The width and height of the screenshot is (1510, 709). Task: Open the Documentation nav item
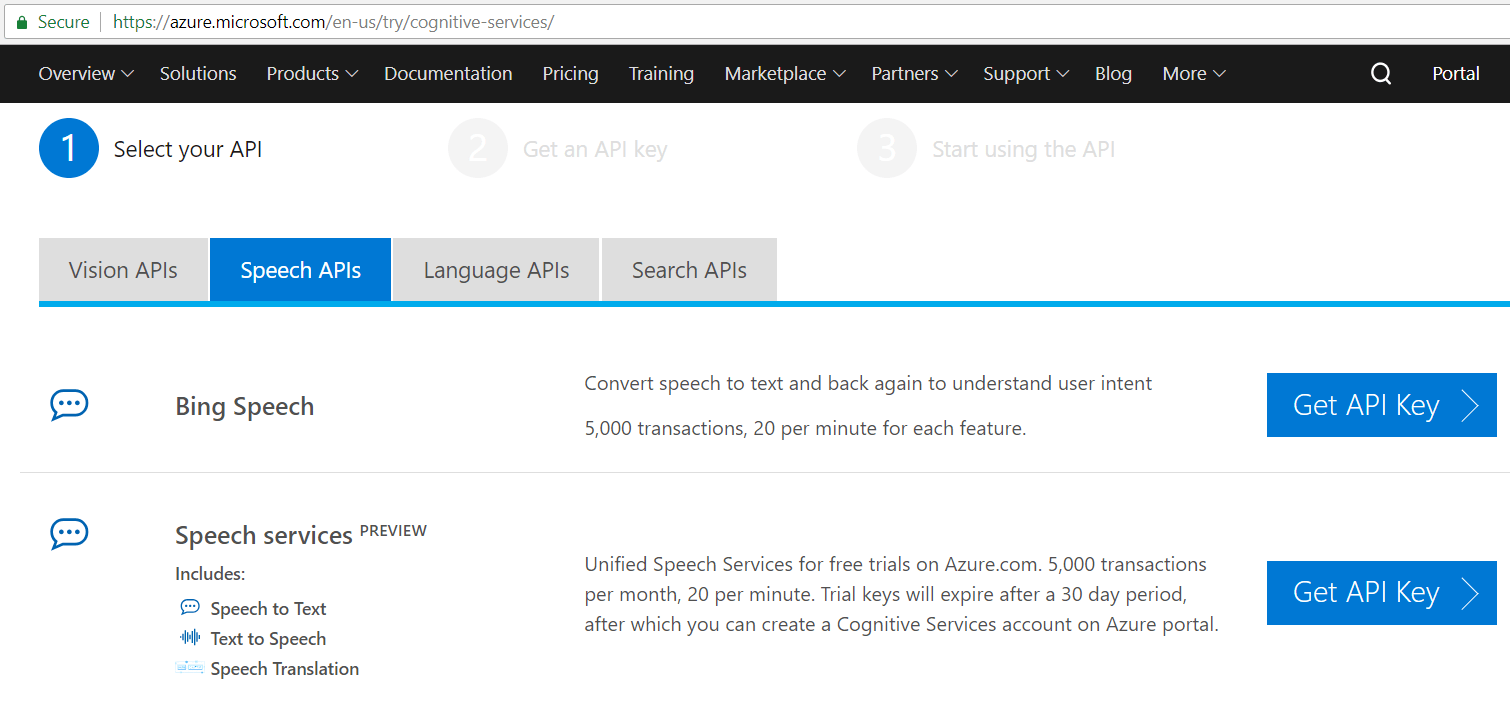click(x=448, y=74)
